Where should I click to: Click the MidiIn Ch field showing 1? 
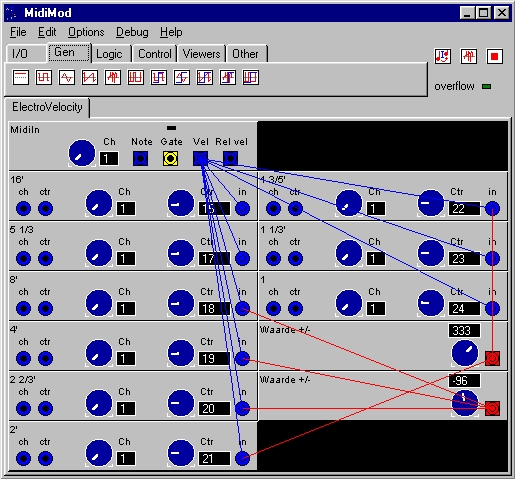109,159
